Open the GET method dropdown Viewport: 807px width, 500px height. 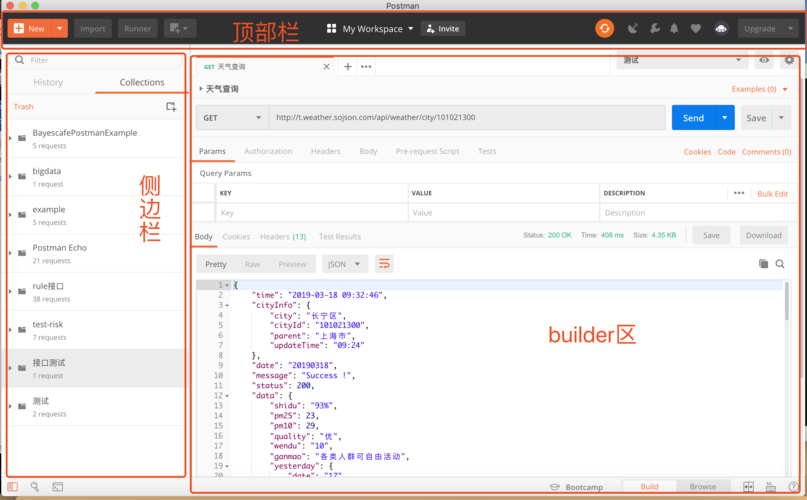[232, 118]
